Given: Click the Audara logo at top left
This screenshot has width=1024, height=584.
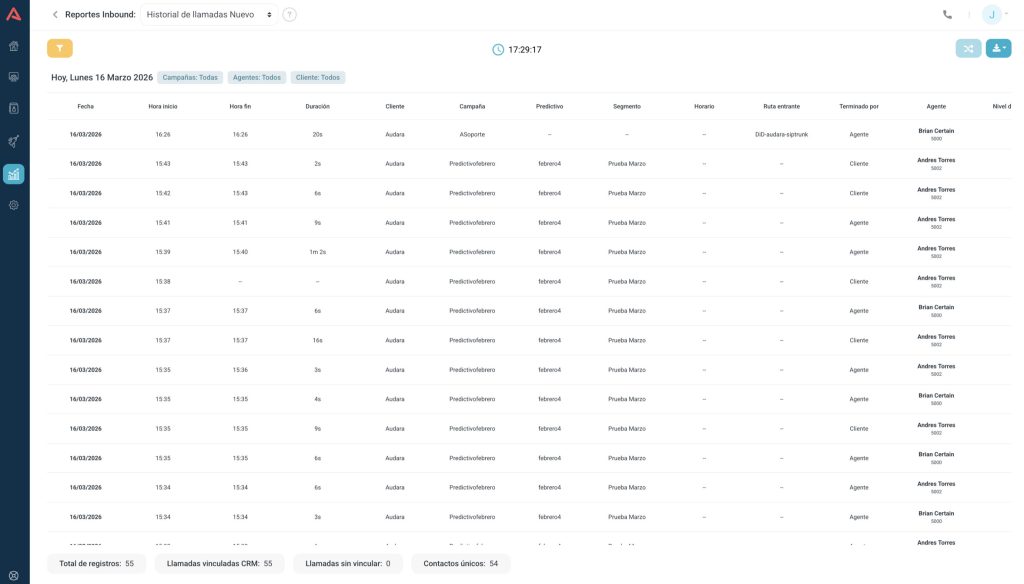Looking at the screenshot, I should (x=14, y=14).
